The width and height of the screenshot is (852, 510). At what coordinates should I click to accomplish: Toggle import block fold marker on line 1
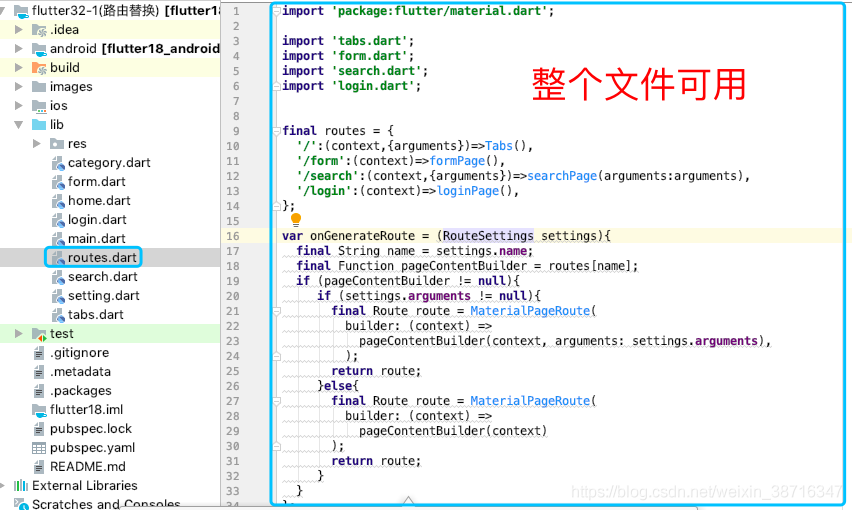tap(277, 11)
